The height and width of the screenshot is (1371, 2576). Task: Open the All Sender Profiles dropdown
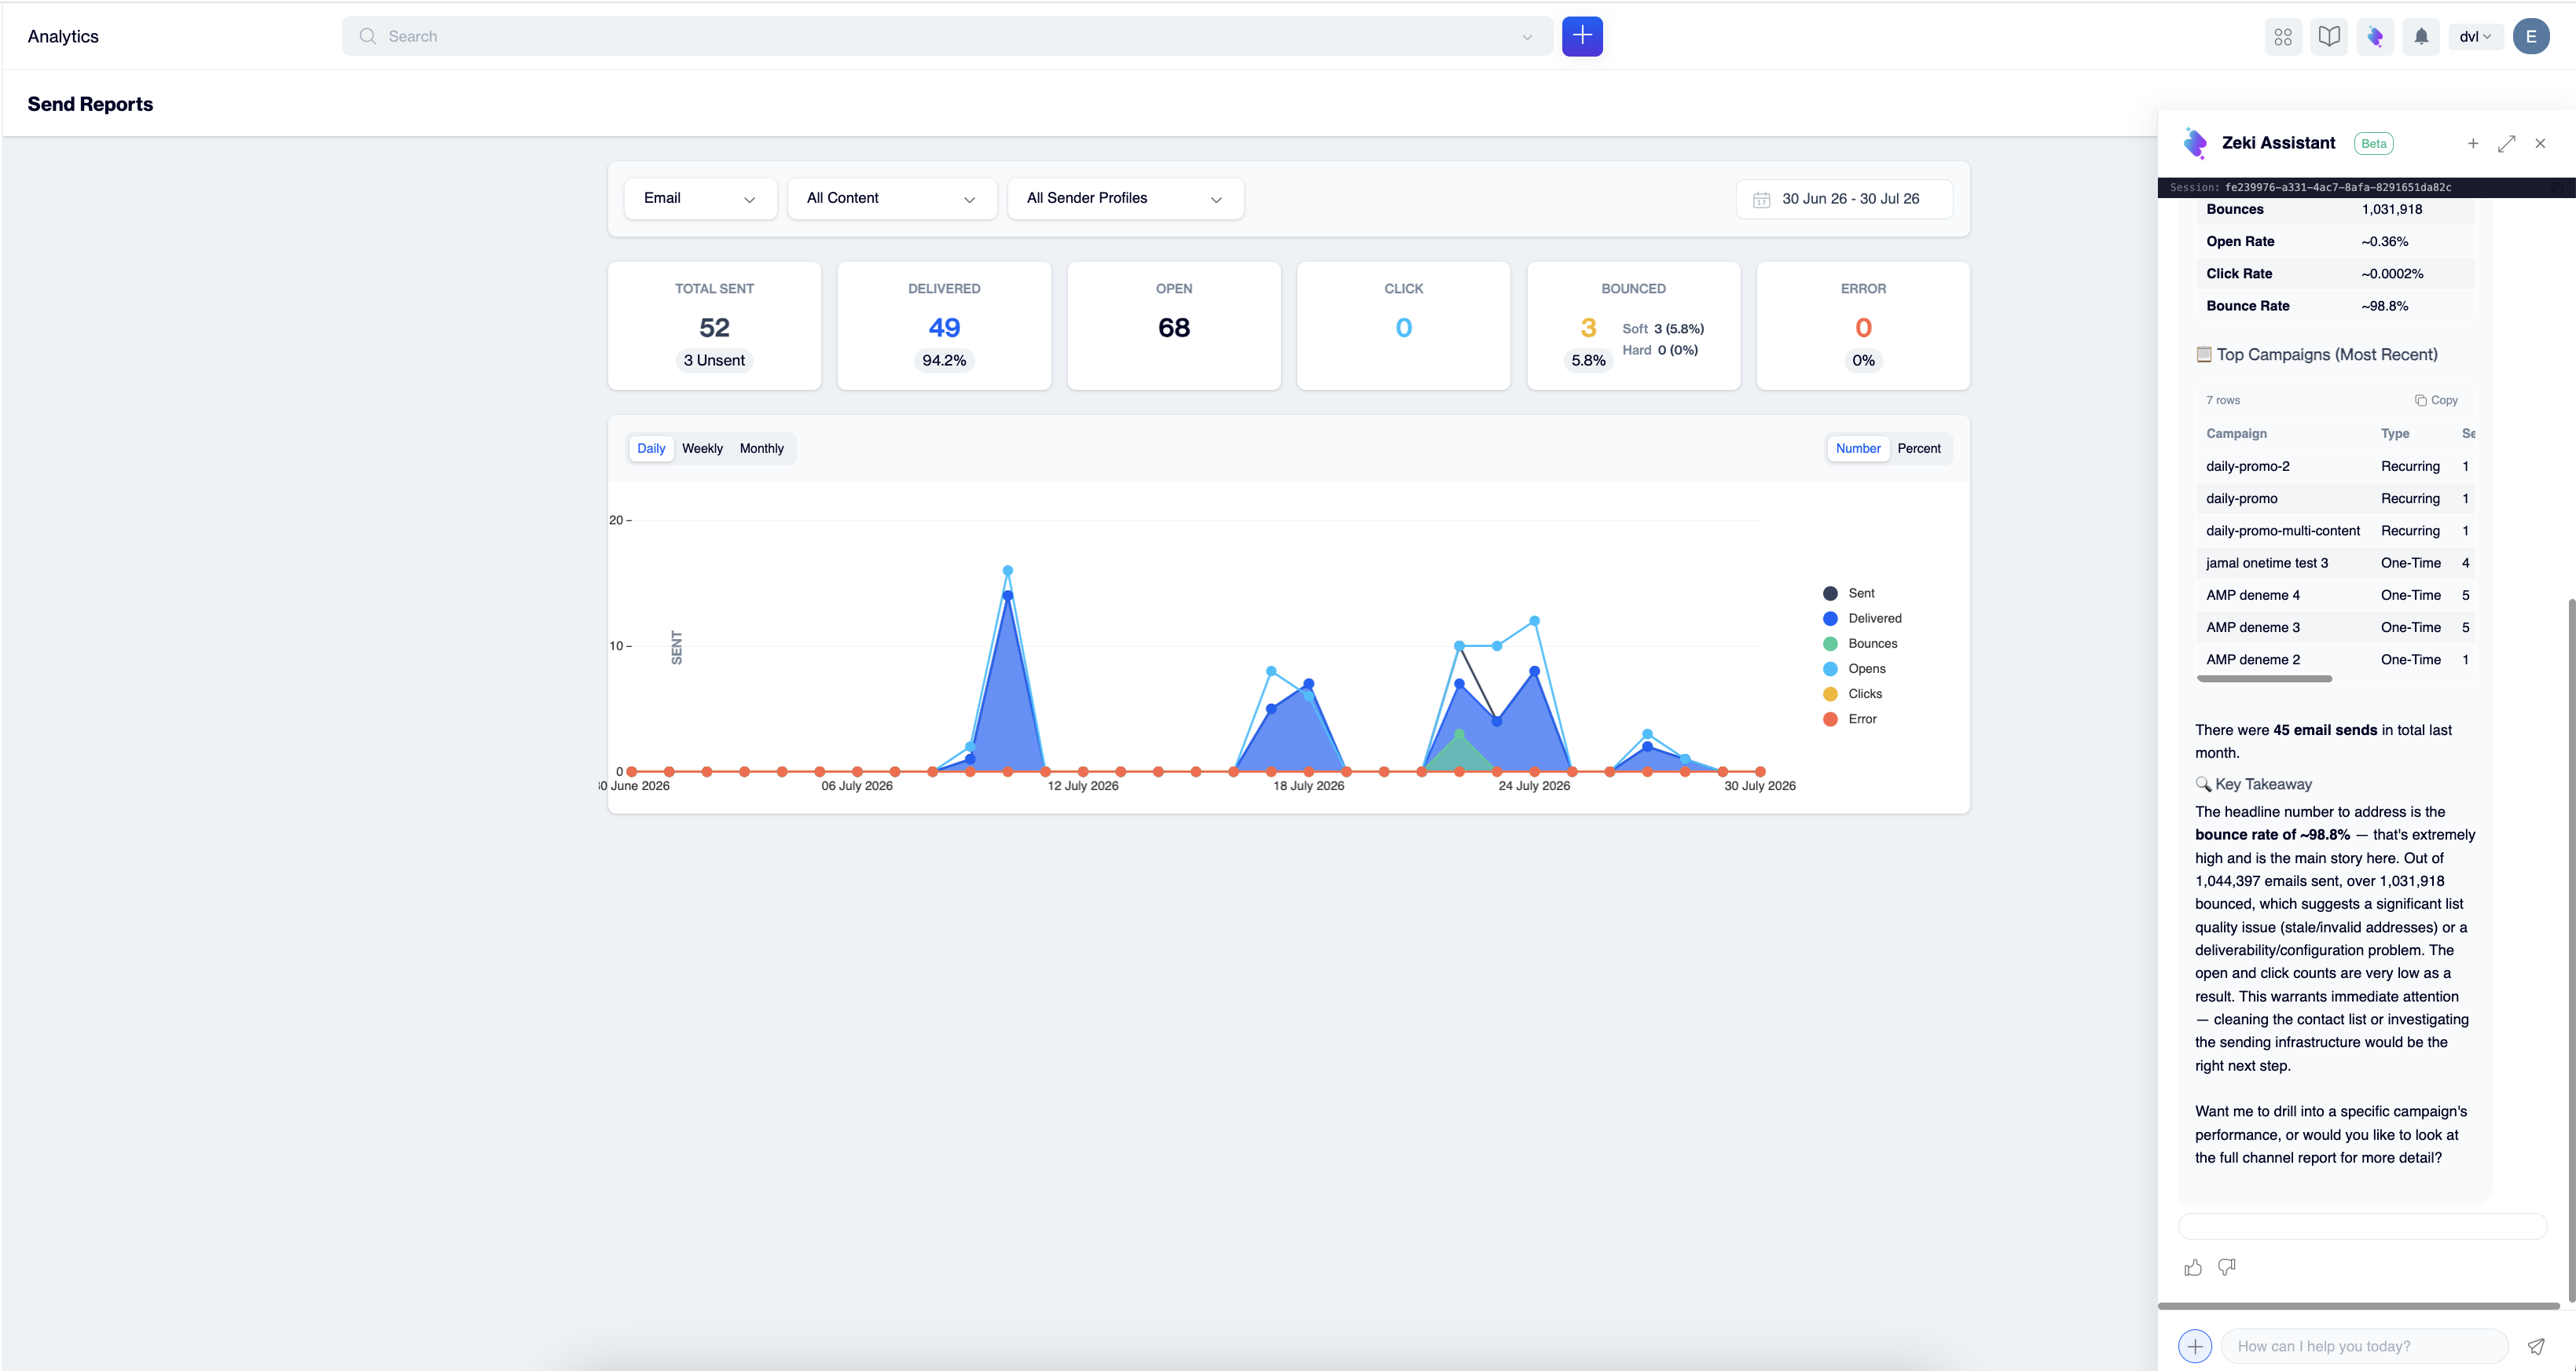point(1125,198)
